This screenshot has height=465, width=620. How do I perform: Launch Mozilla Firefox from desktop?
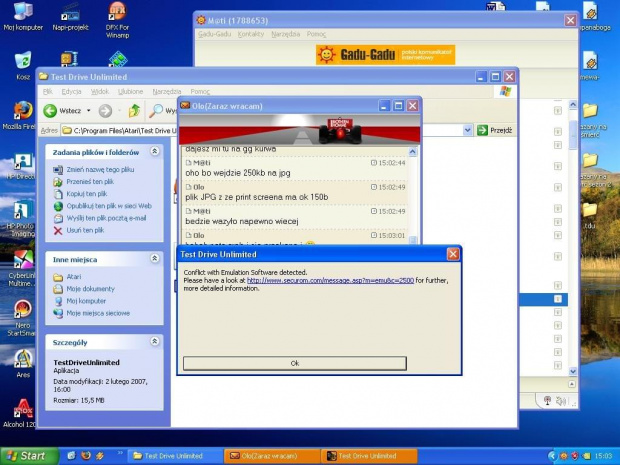point(20,115)
